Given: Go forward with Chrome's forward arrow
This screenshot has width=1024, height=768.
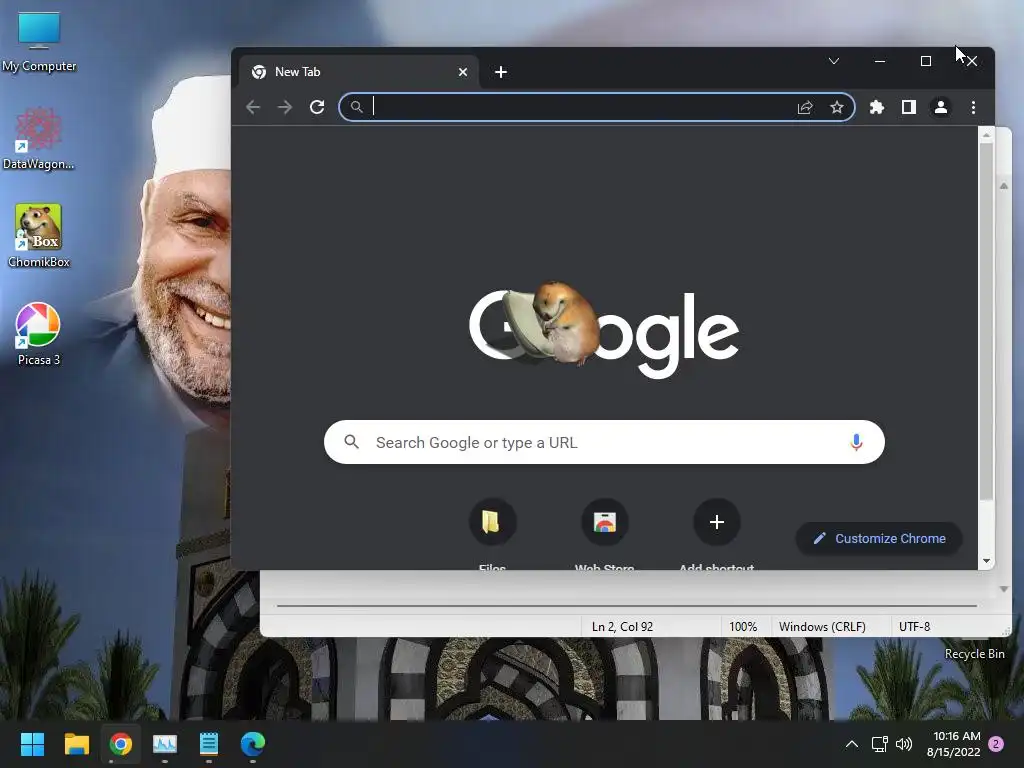Looking at the screenshot, I should tap(285, 107).
